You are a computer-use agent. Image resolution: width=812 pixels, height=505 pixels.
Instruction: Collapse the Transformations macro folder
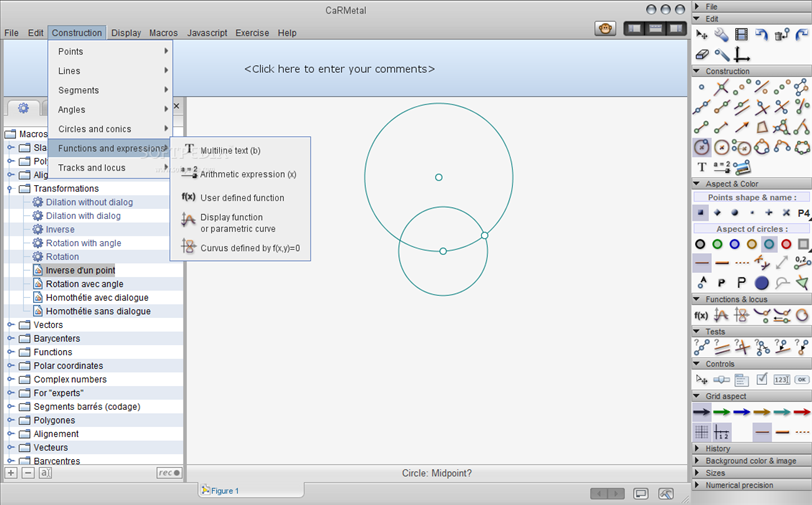point(10,189)
